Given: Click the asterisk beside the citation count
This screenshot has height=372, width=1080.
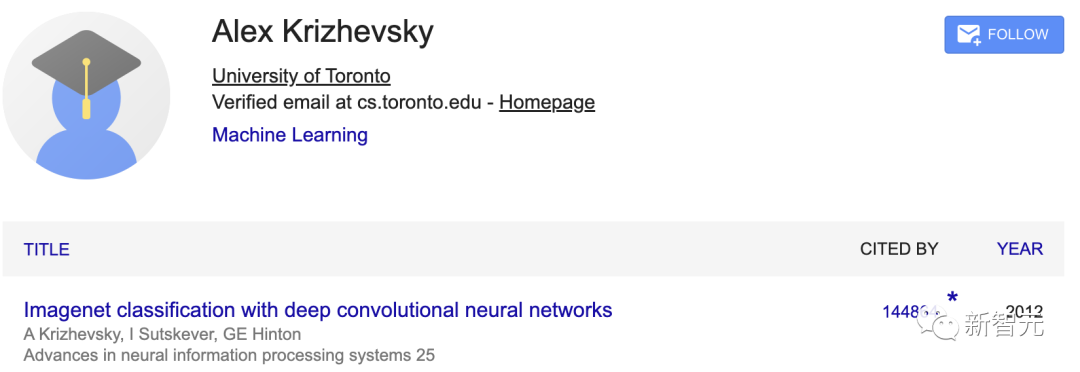Looking at the screenshot, I should (x=952, y=298).
